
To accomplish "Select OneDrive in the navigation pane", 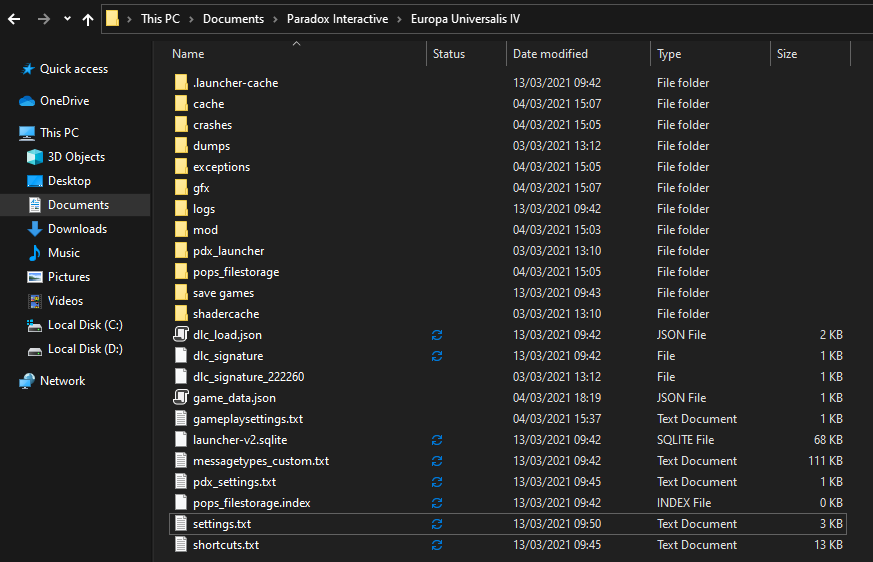I will point(64,101).
